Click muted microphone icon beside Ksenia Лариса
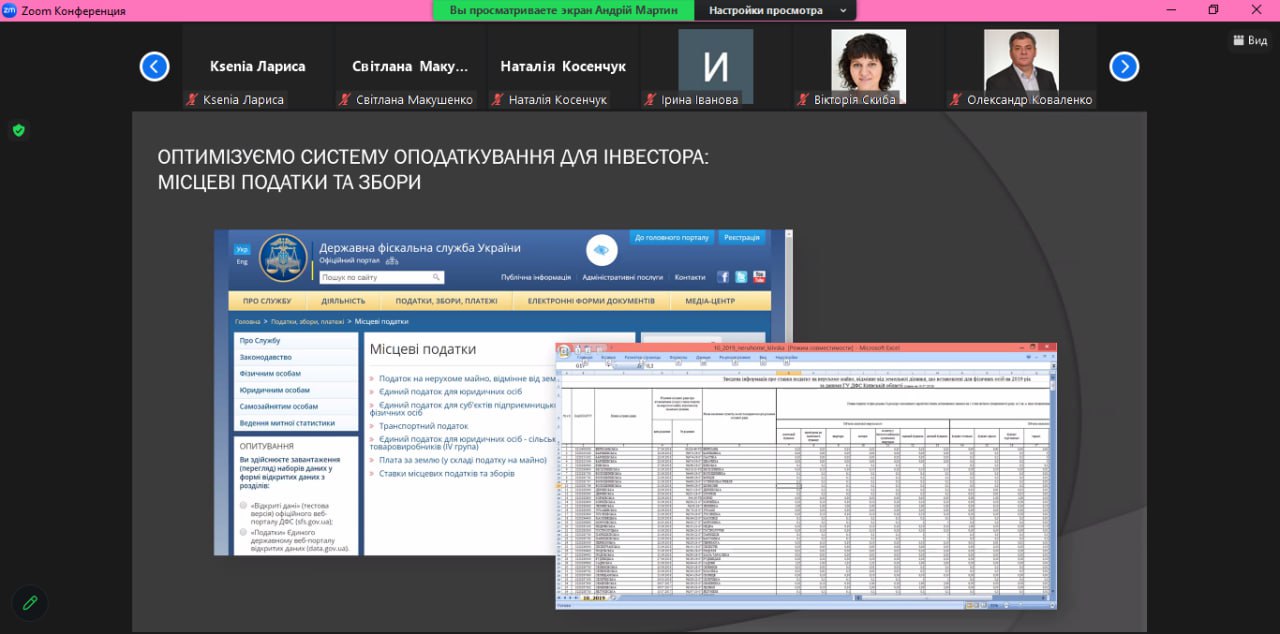This screenshot has height=634, width=1280. (x=192, y=100)
